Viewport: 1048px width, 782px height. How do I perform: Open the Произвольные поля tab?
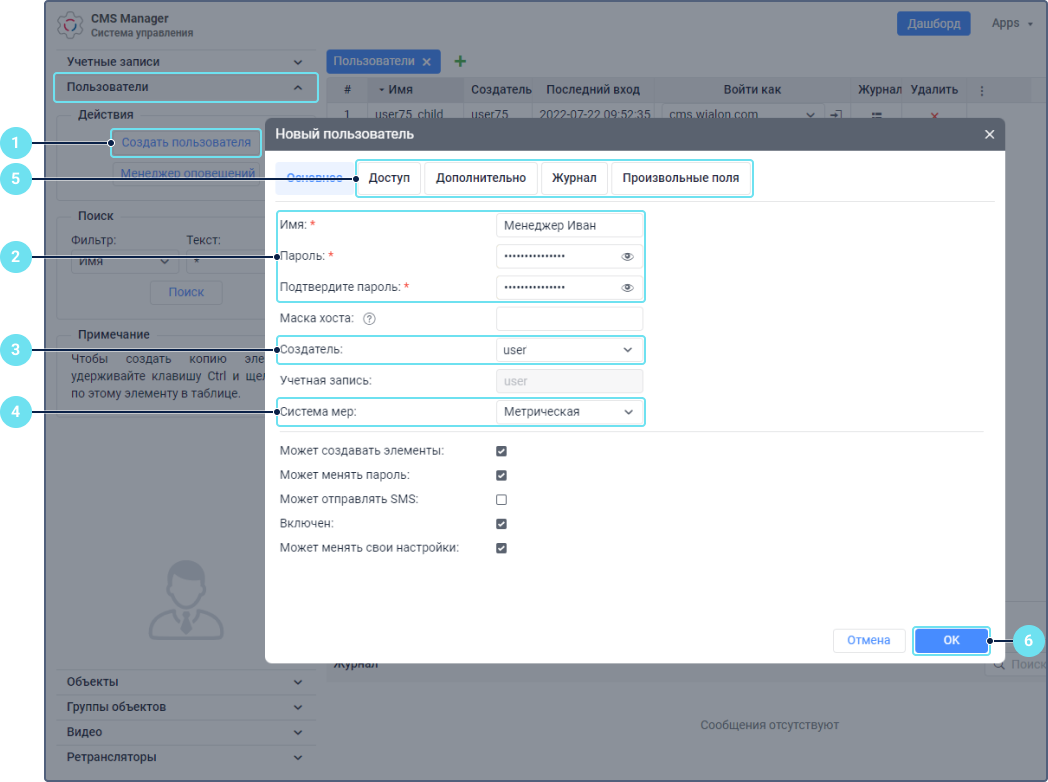coord(680,178)
